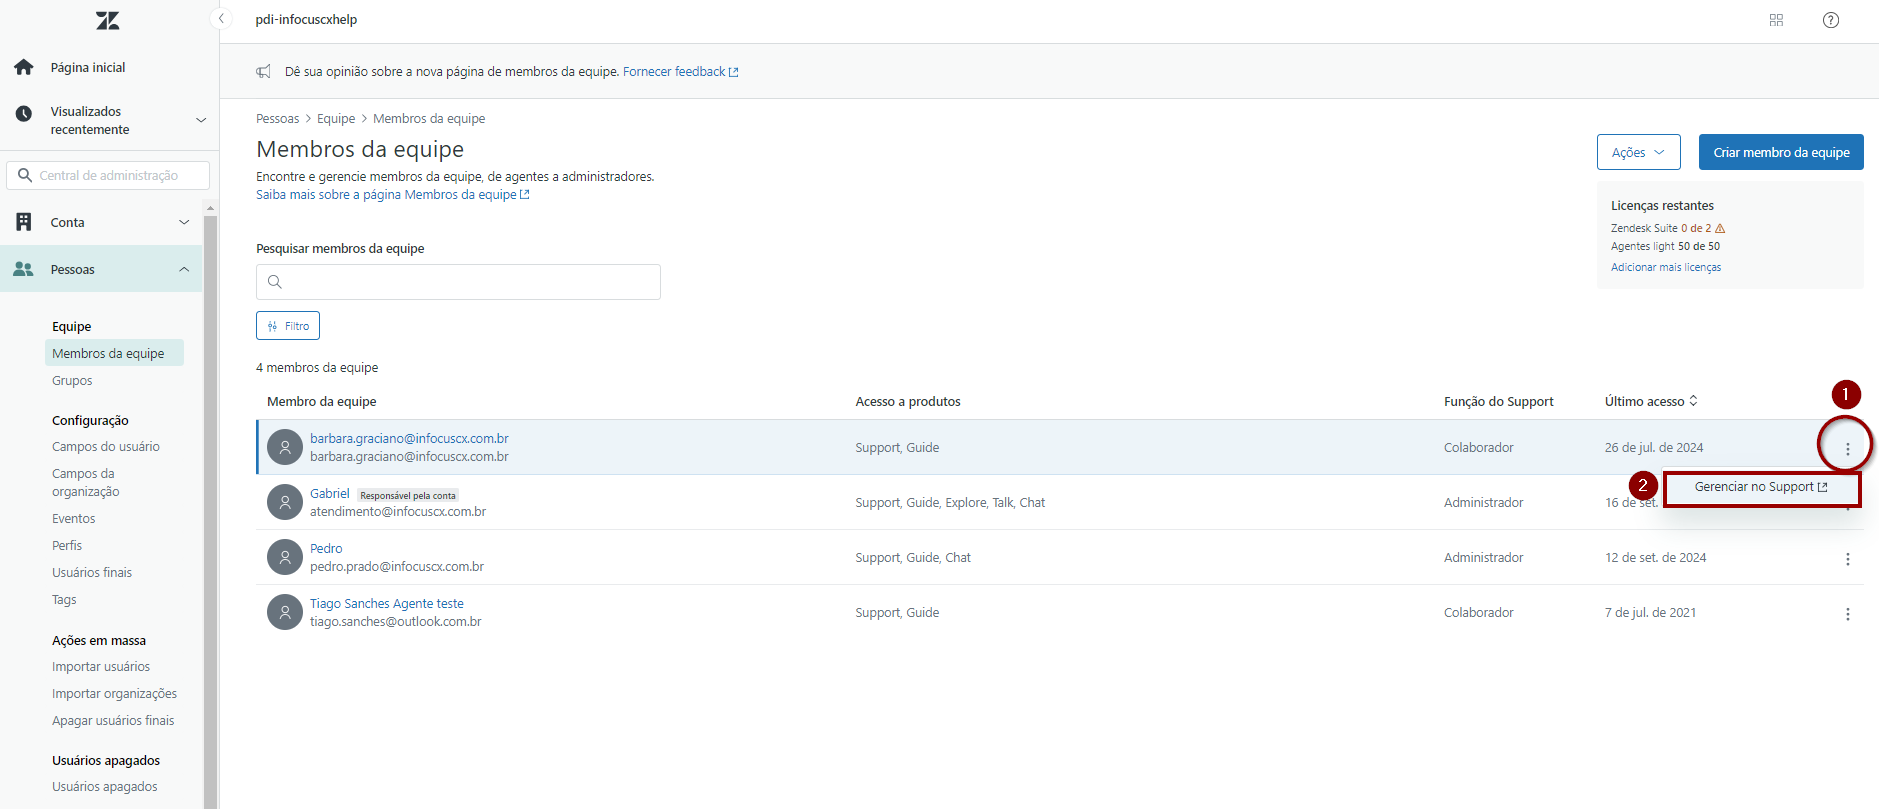
Task: Open options menu for Pedro's row
Action: click(x=1847, y=559)
